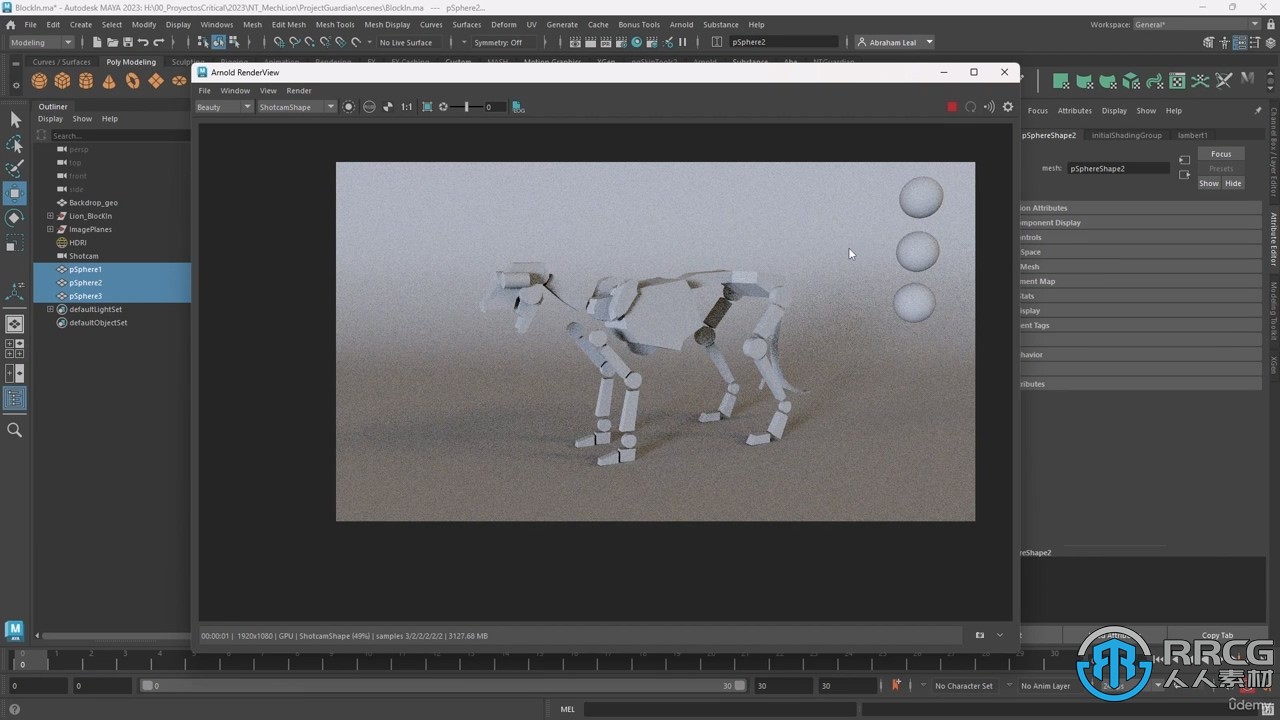This screenshot has width=1280, height=720.
Task: Open the Abraham Leal account dropdown
Action: pos(895,42)
